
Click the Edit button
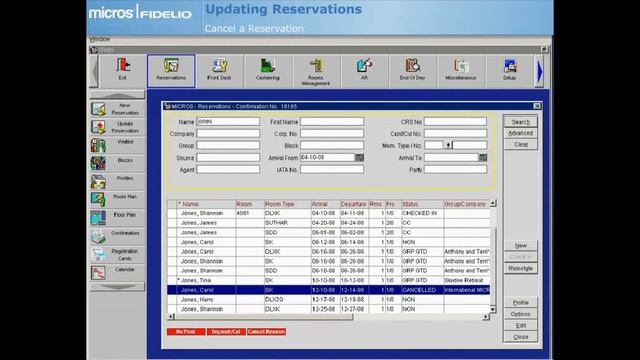[x=521, y=326]
